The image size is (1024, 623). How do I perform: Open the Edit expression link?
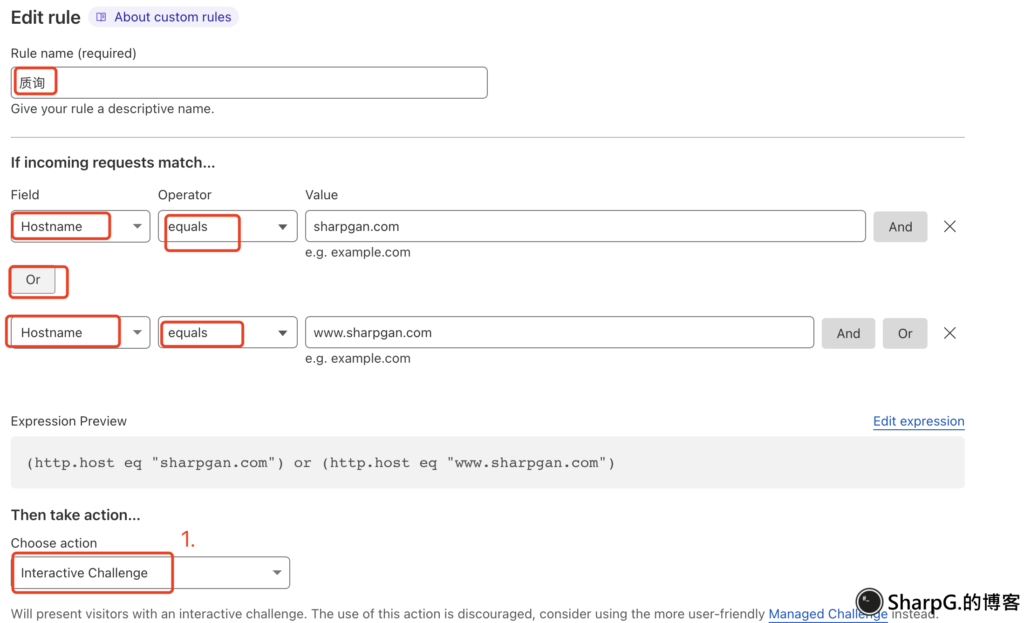click(918, 421)
